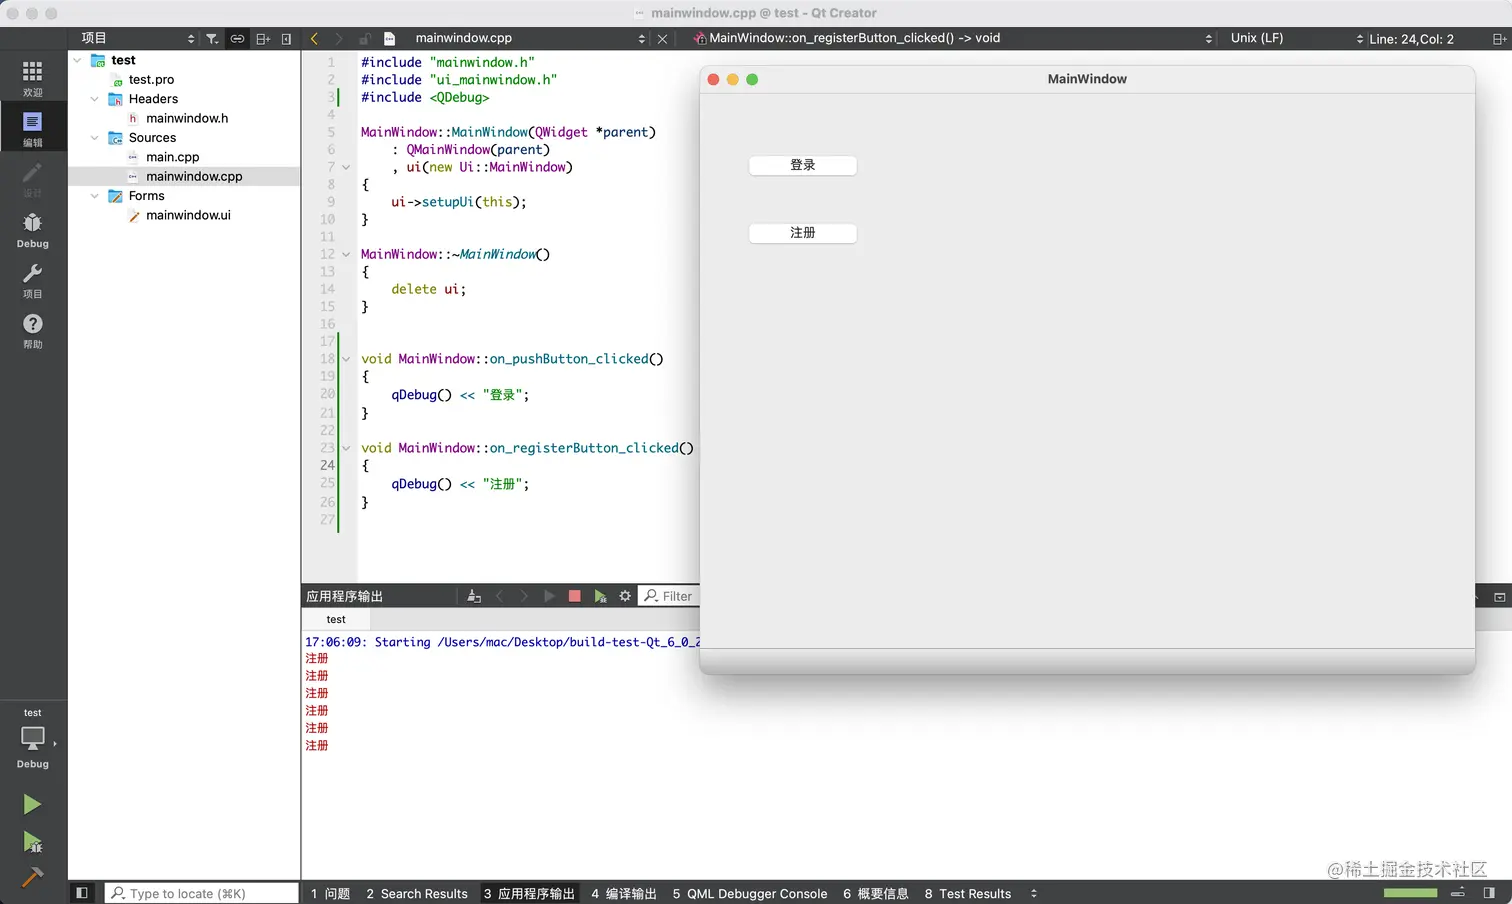Open output panes list stepper in status bar
The width and height of the screenshot is (1512, 904).
[x=1034, y=893]
